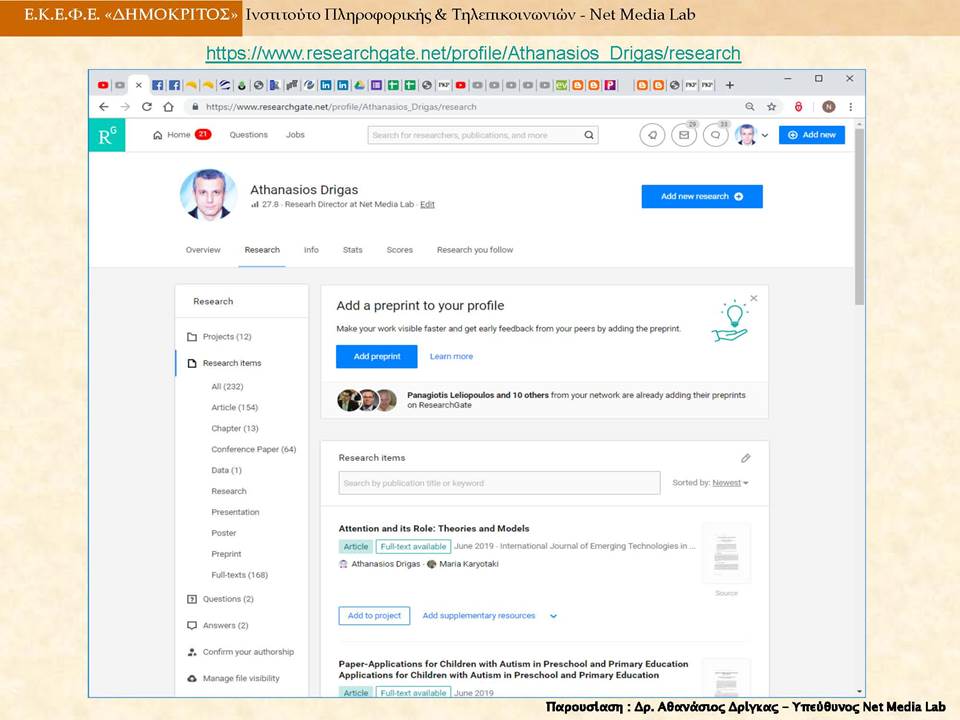Open the account dropdown next to header avatar
Image resolution: width=960 pixels, height=720 pixels.
pyautogui.click(x=765, y=135)
